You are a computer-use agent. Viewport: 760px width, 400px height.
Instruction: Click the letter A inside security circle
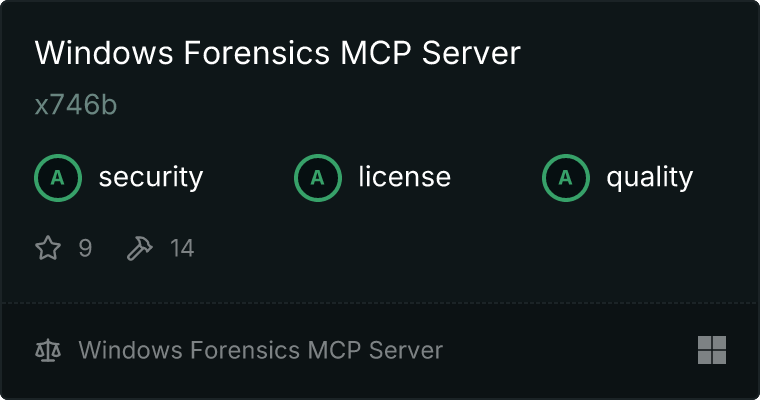pos(58,178)
